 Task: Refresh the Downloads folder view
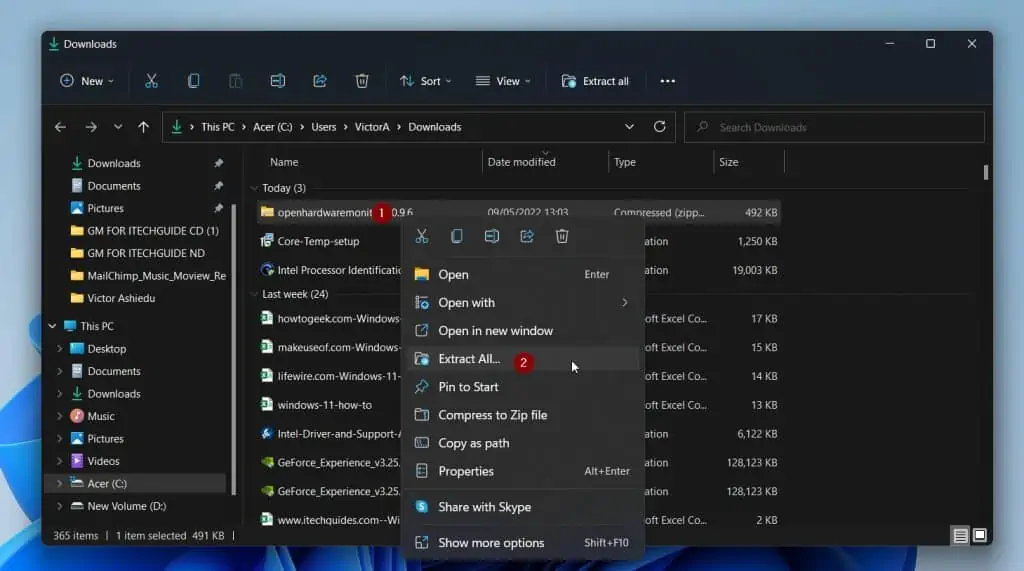pos(660,127)
